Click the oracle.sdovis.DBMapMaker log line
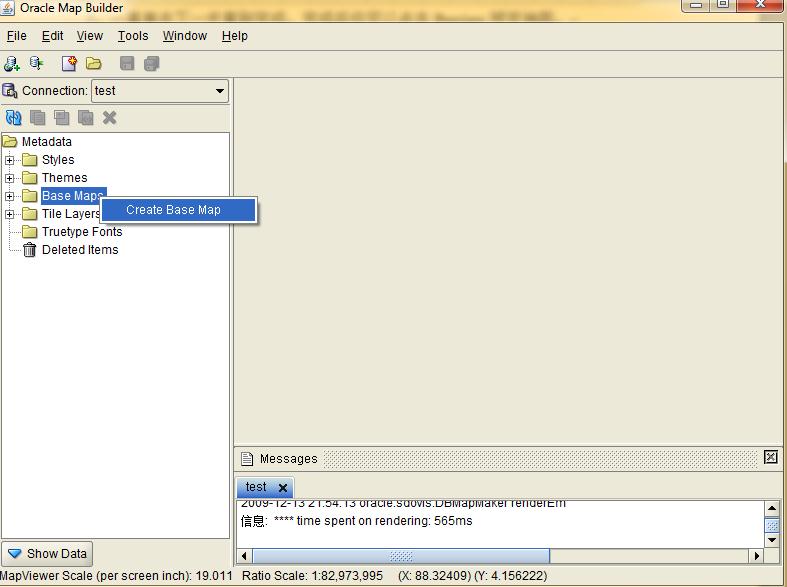Screen dimensions: 787x587 tap(403, 503)
